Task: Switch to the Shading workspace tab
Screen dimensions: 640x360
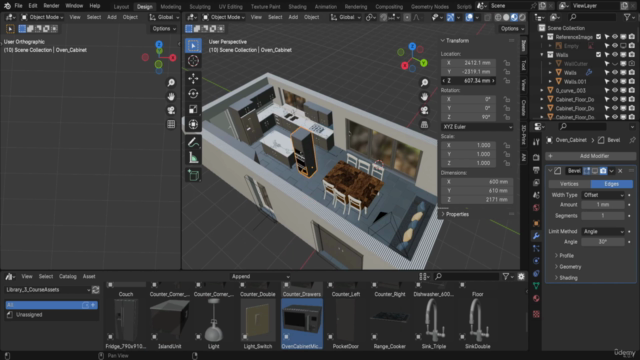Action: [297, 7]
